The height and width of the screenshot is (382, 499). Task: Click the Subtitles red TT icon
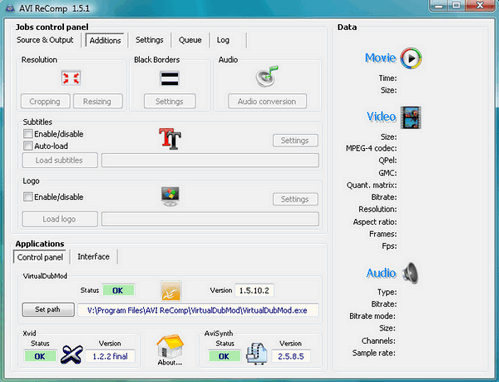pyautogui.click(x=170, y=138)
